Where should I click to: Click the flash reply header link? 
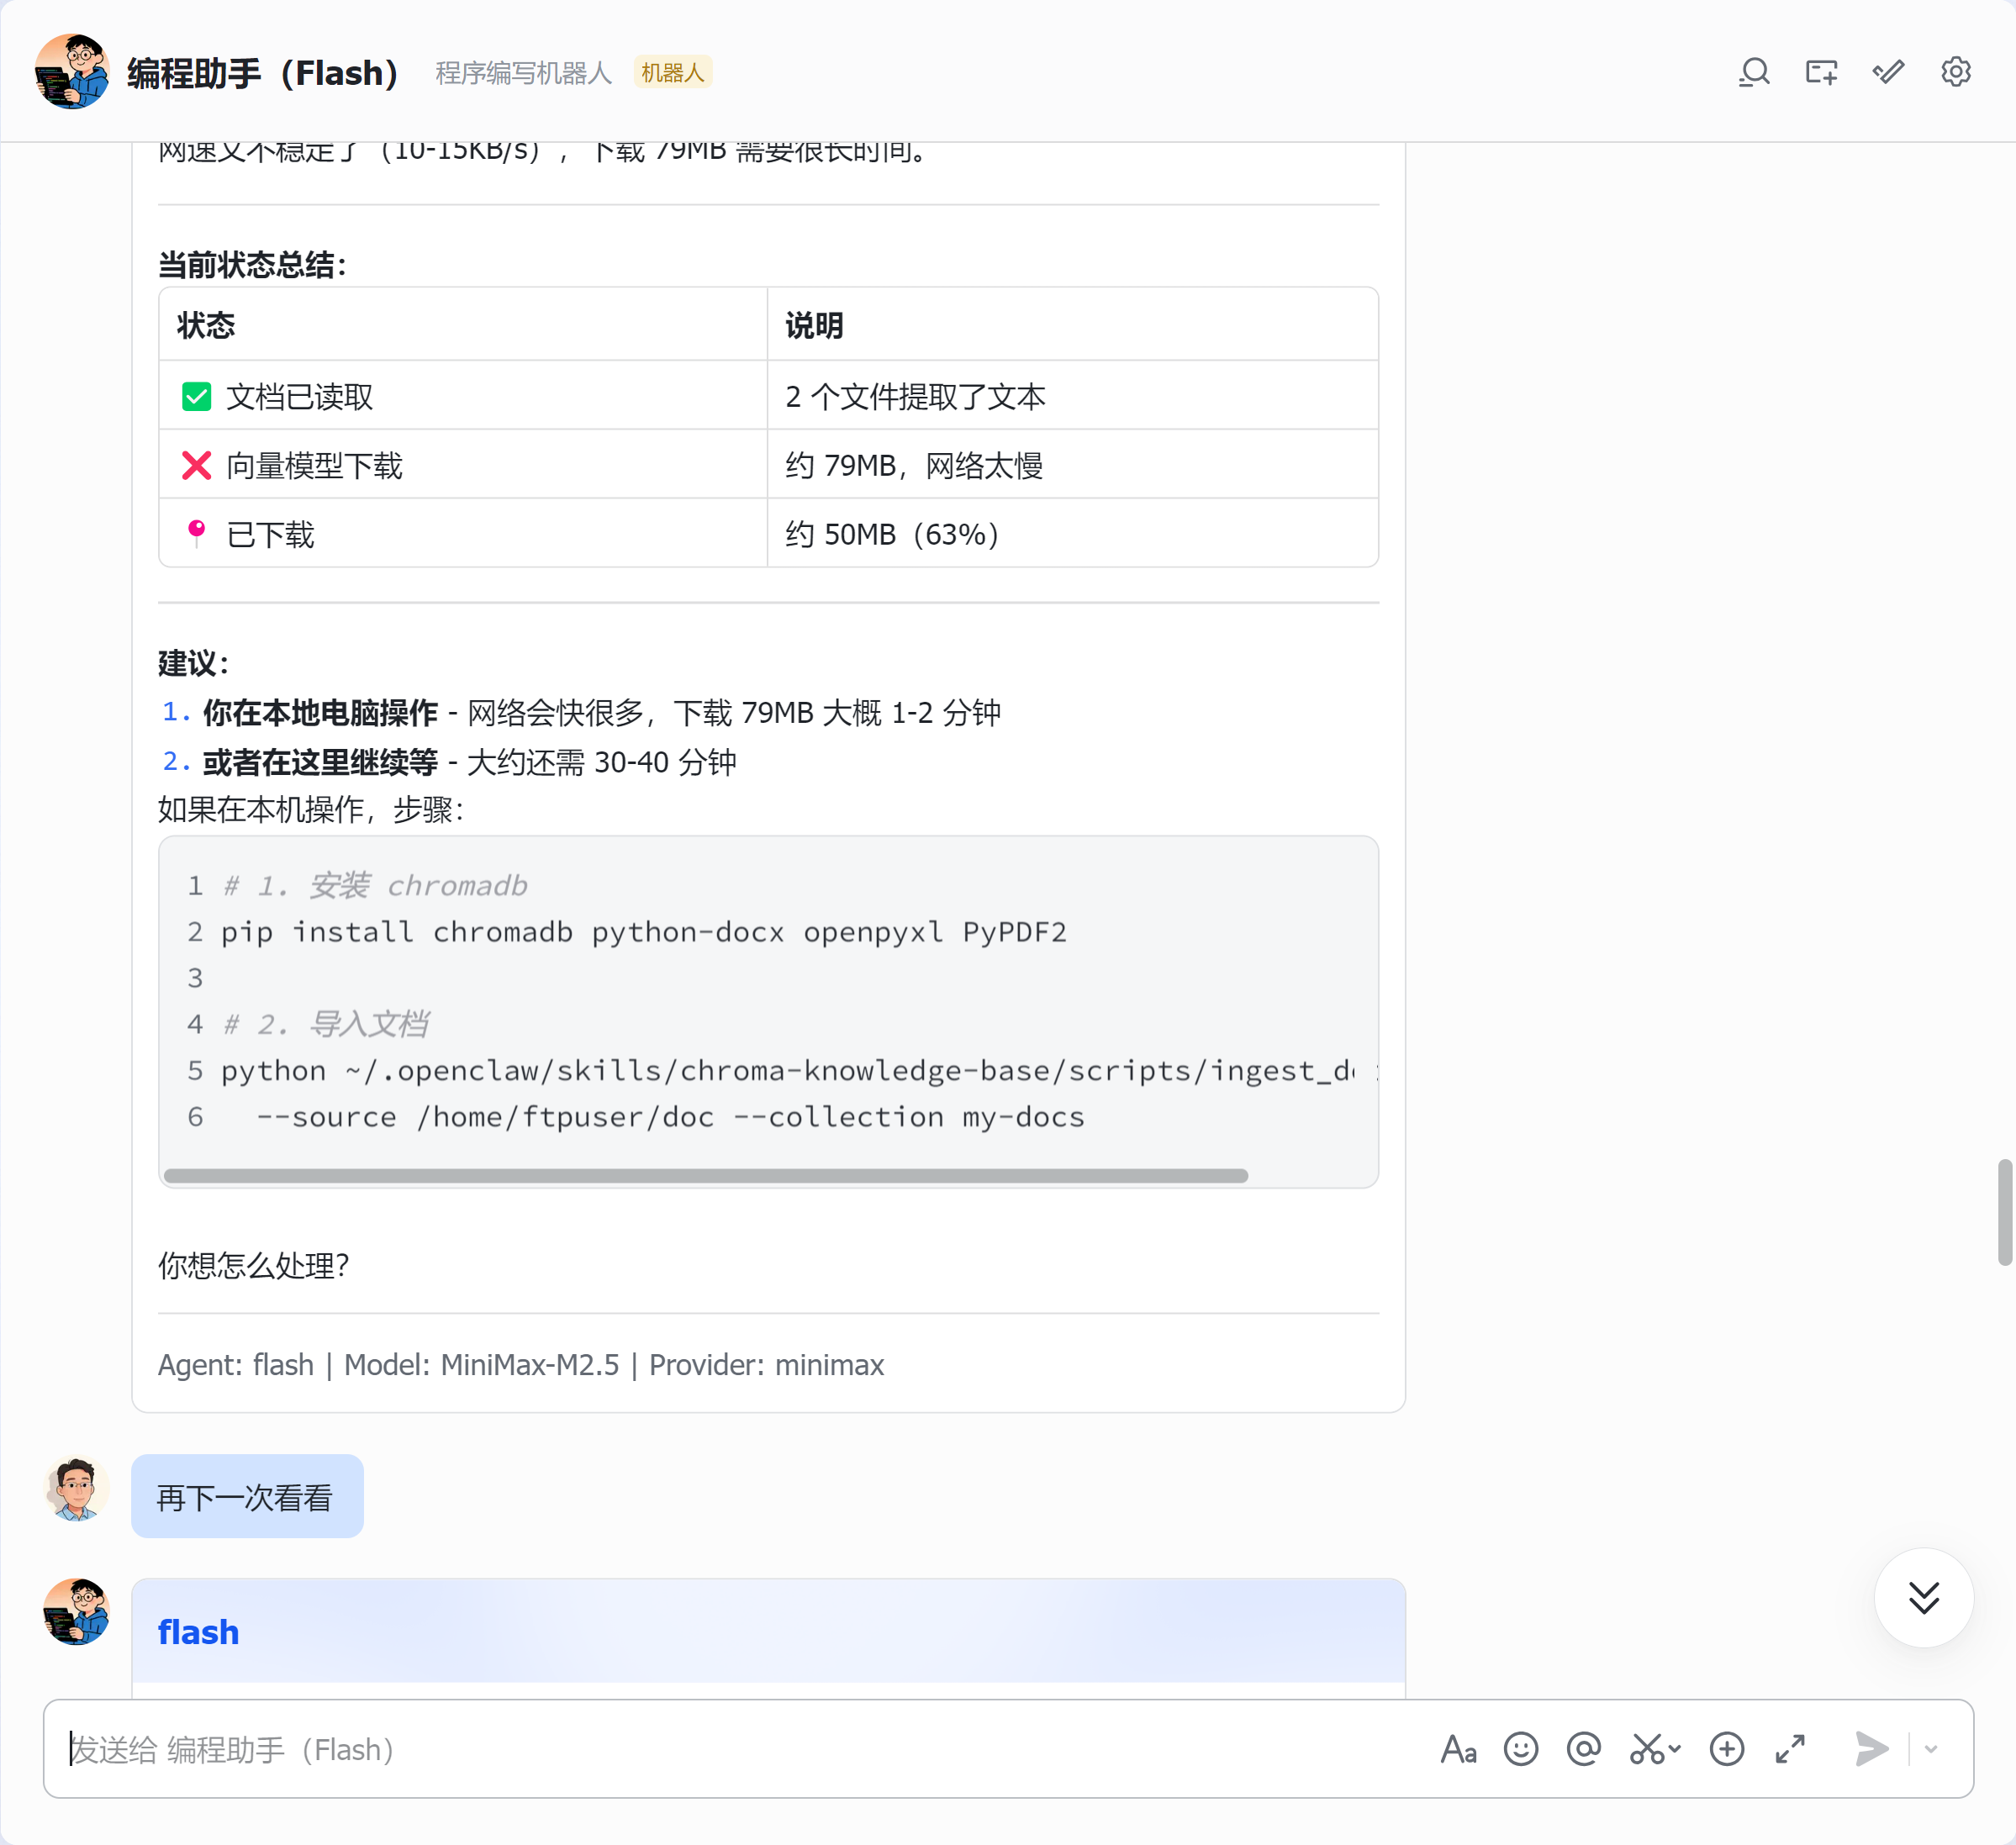coord(198,1632)
